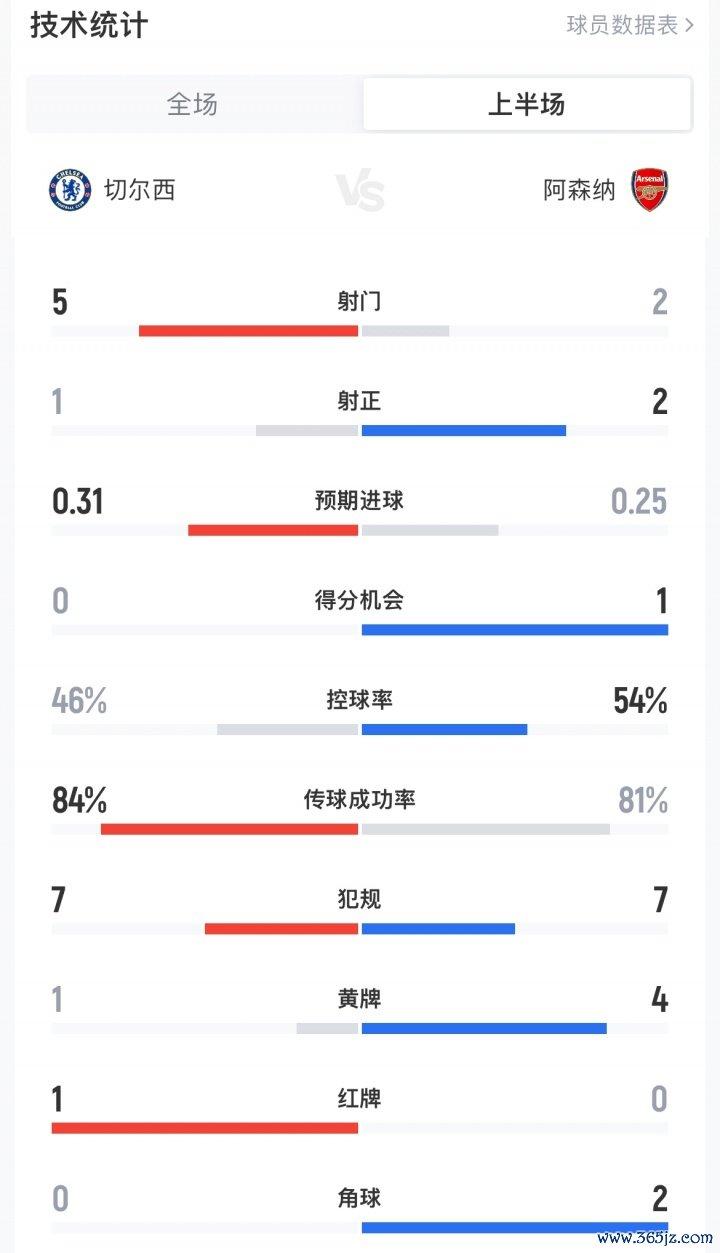Click the Arsenal club crest icon
The height and width of the screenshot is (1253, 720).
(649, 190)
